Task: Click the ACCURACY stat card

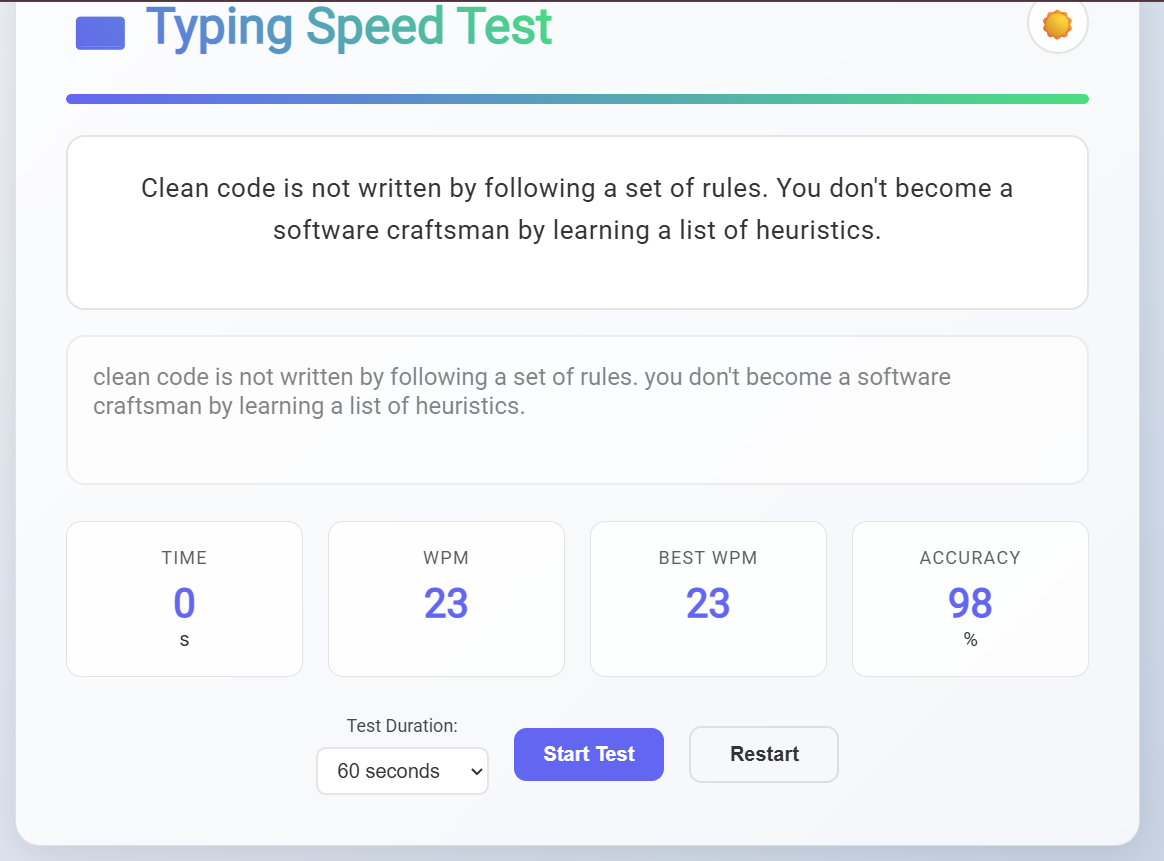Action: (970, 599)
